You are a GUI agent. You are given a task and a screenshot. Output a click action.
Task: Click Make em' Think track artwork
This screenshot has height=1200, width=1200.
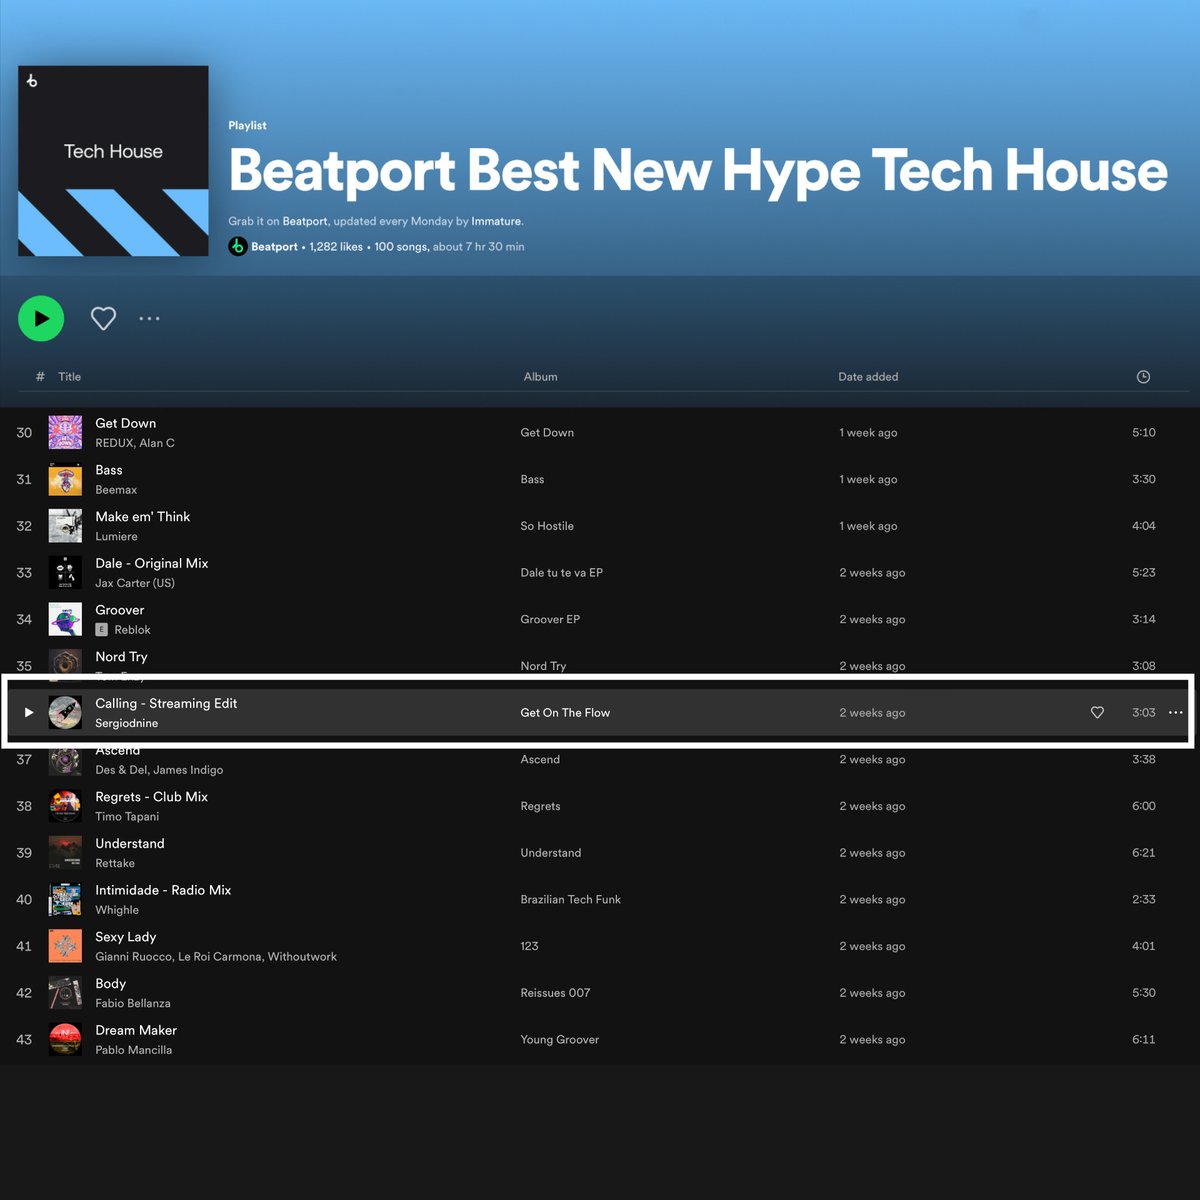[x=65, y=526]
